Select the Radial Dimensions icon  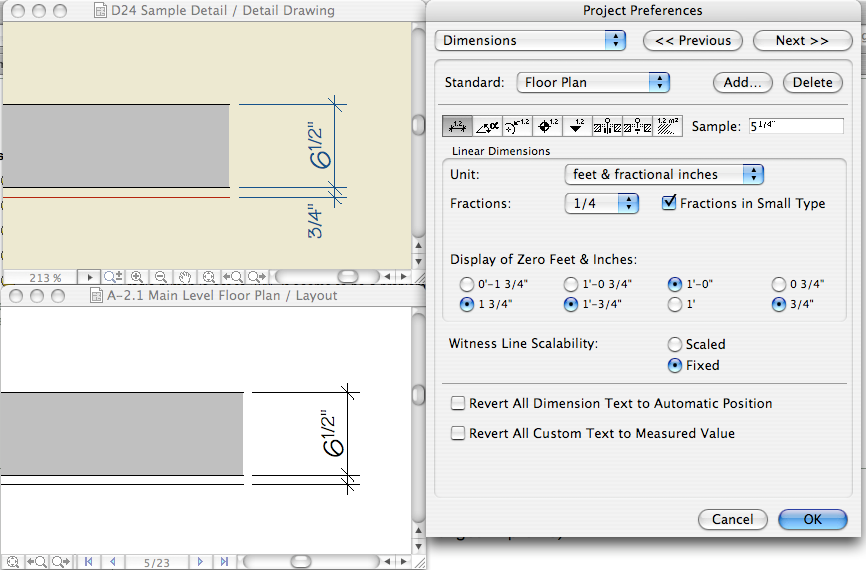(517, 126)
